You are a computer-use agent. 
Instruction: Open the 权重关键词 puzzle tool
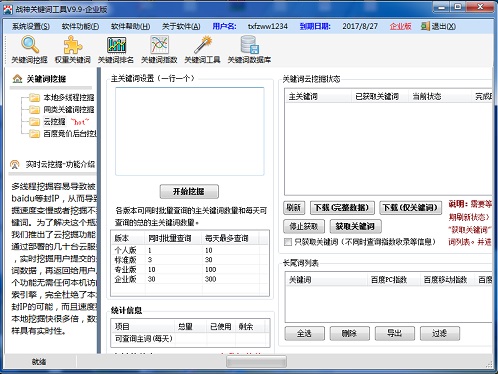73,50
